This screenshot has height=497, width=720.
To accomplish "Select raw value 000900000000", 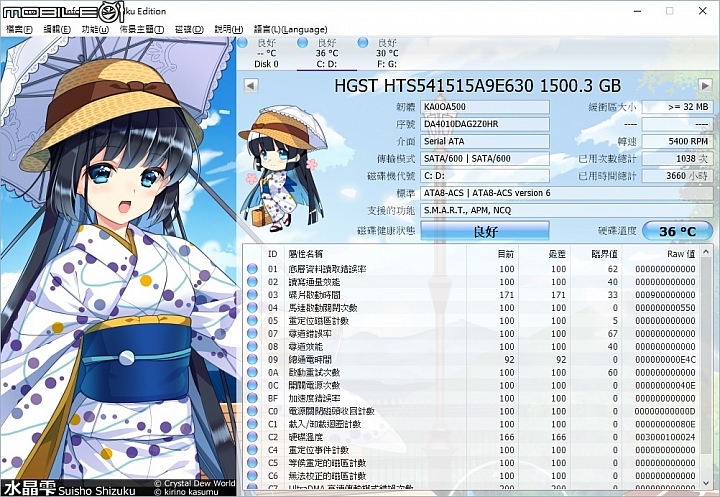I will point(665,294).
